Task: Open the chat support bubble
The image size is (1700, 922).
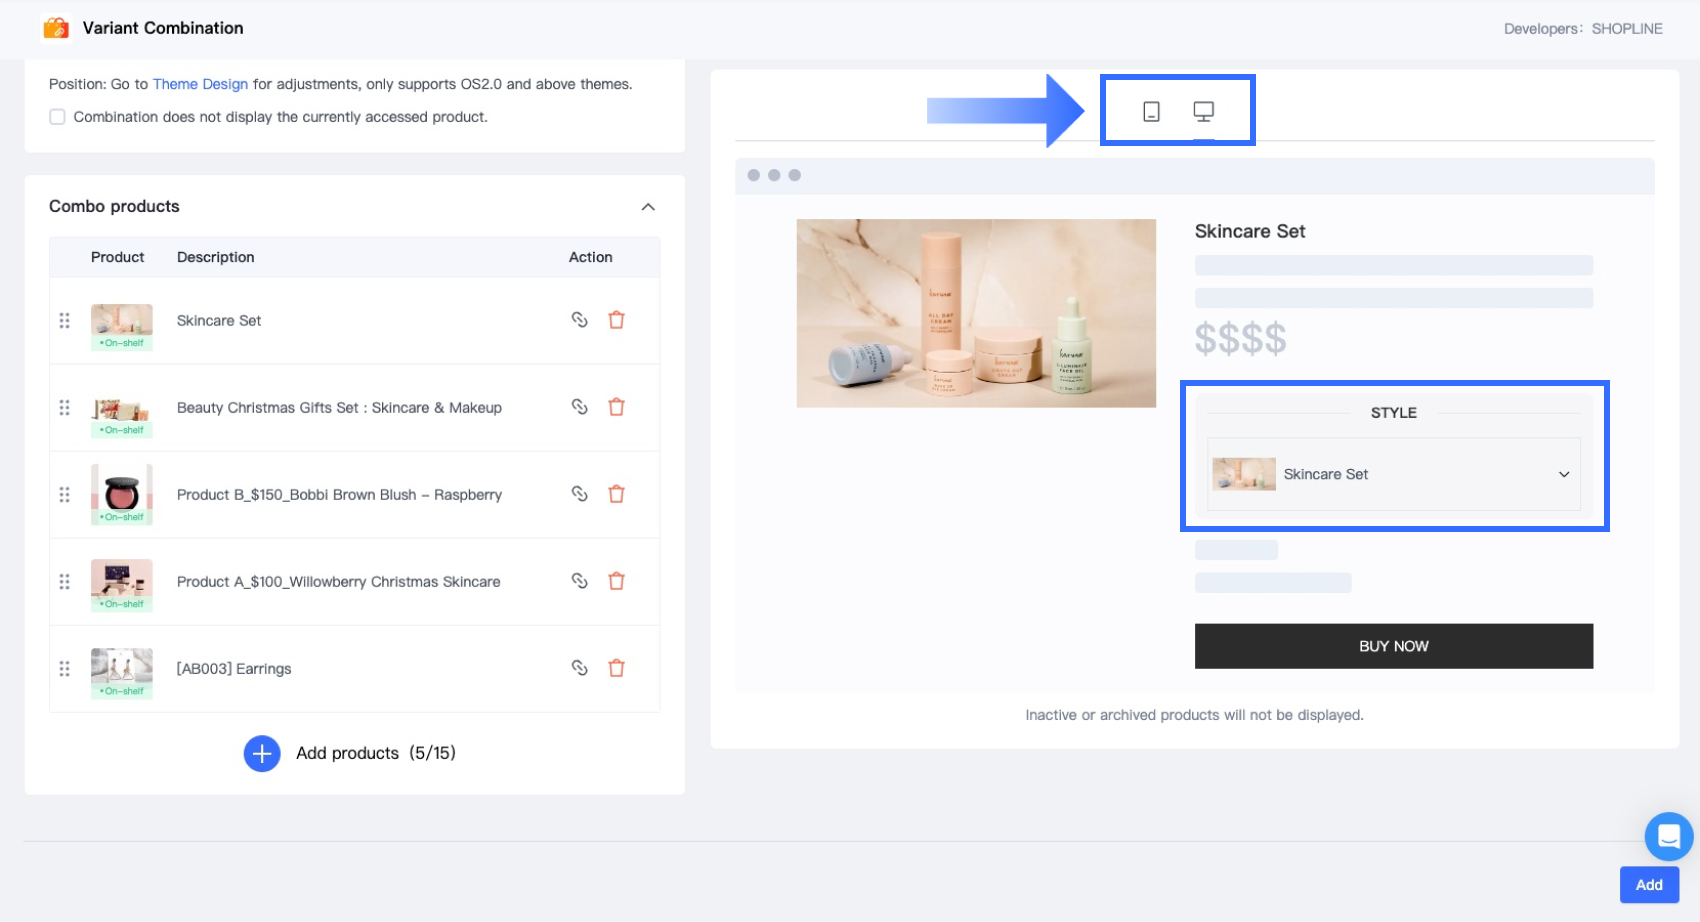Action: [x=1669, y=836]
